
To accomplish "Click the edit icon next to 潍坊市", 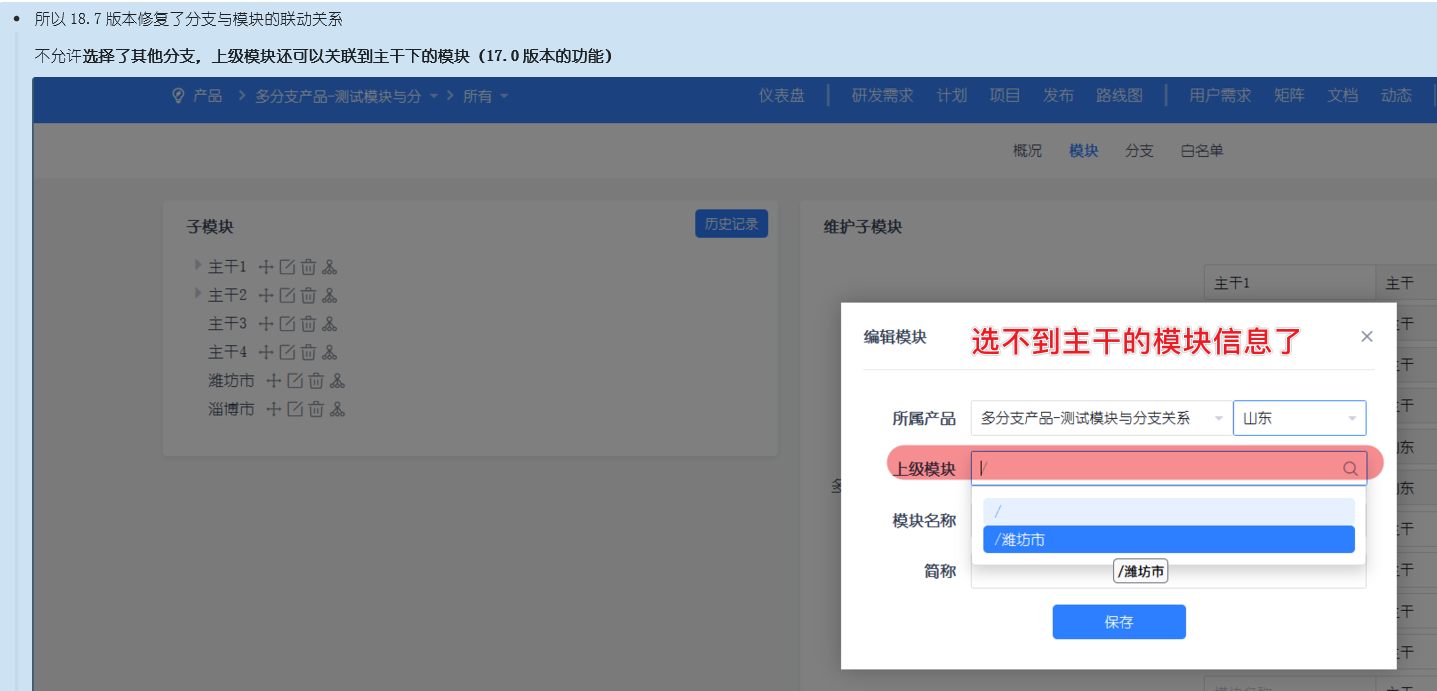I will point(295,381).
